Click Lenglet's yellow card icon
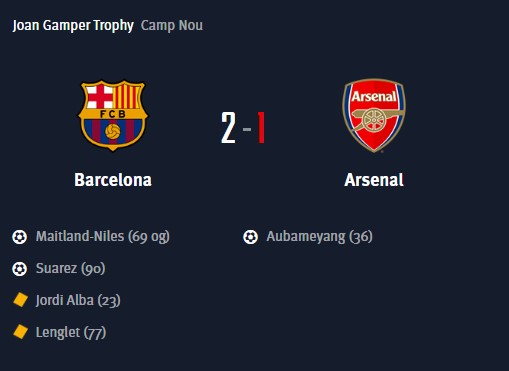 [20, 332]
